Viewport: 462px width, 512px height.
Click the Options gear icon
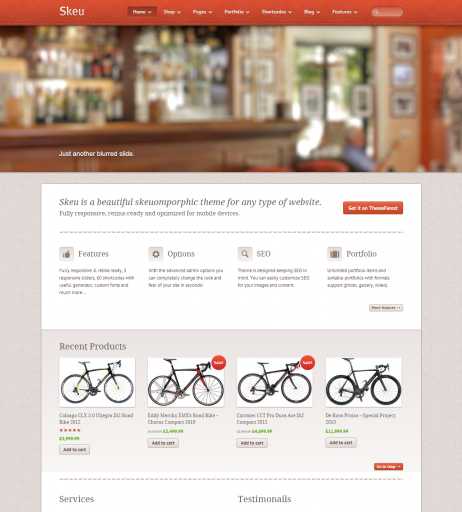click(x=156, y=254)
